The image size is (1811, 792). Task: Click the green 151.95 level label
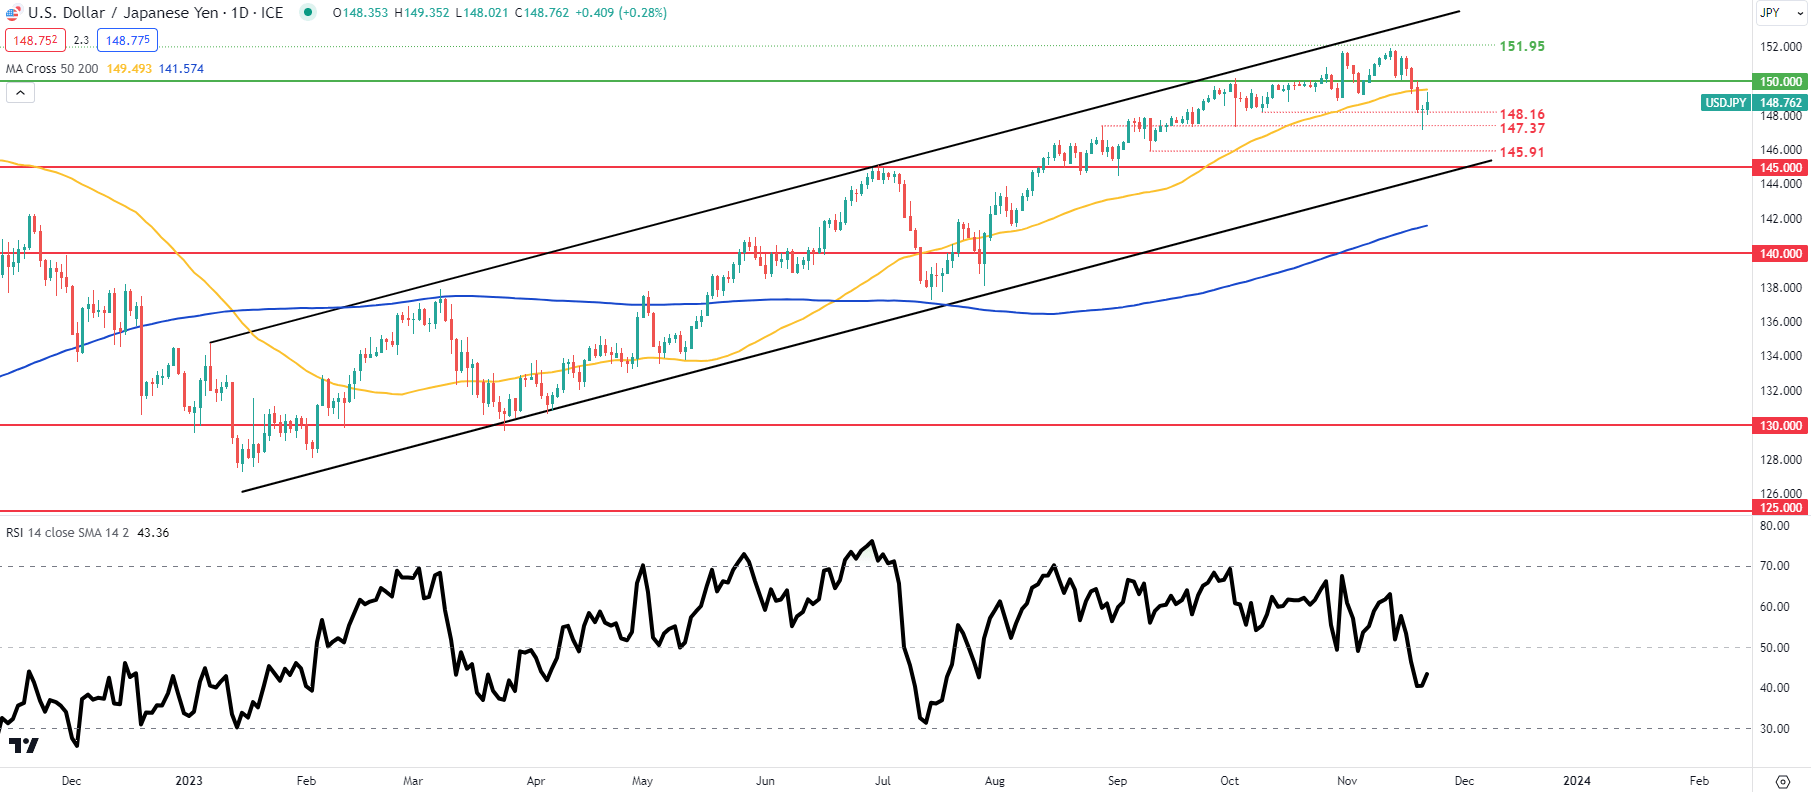click(x=1522, y=46)
